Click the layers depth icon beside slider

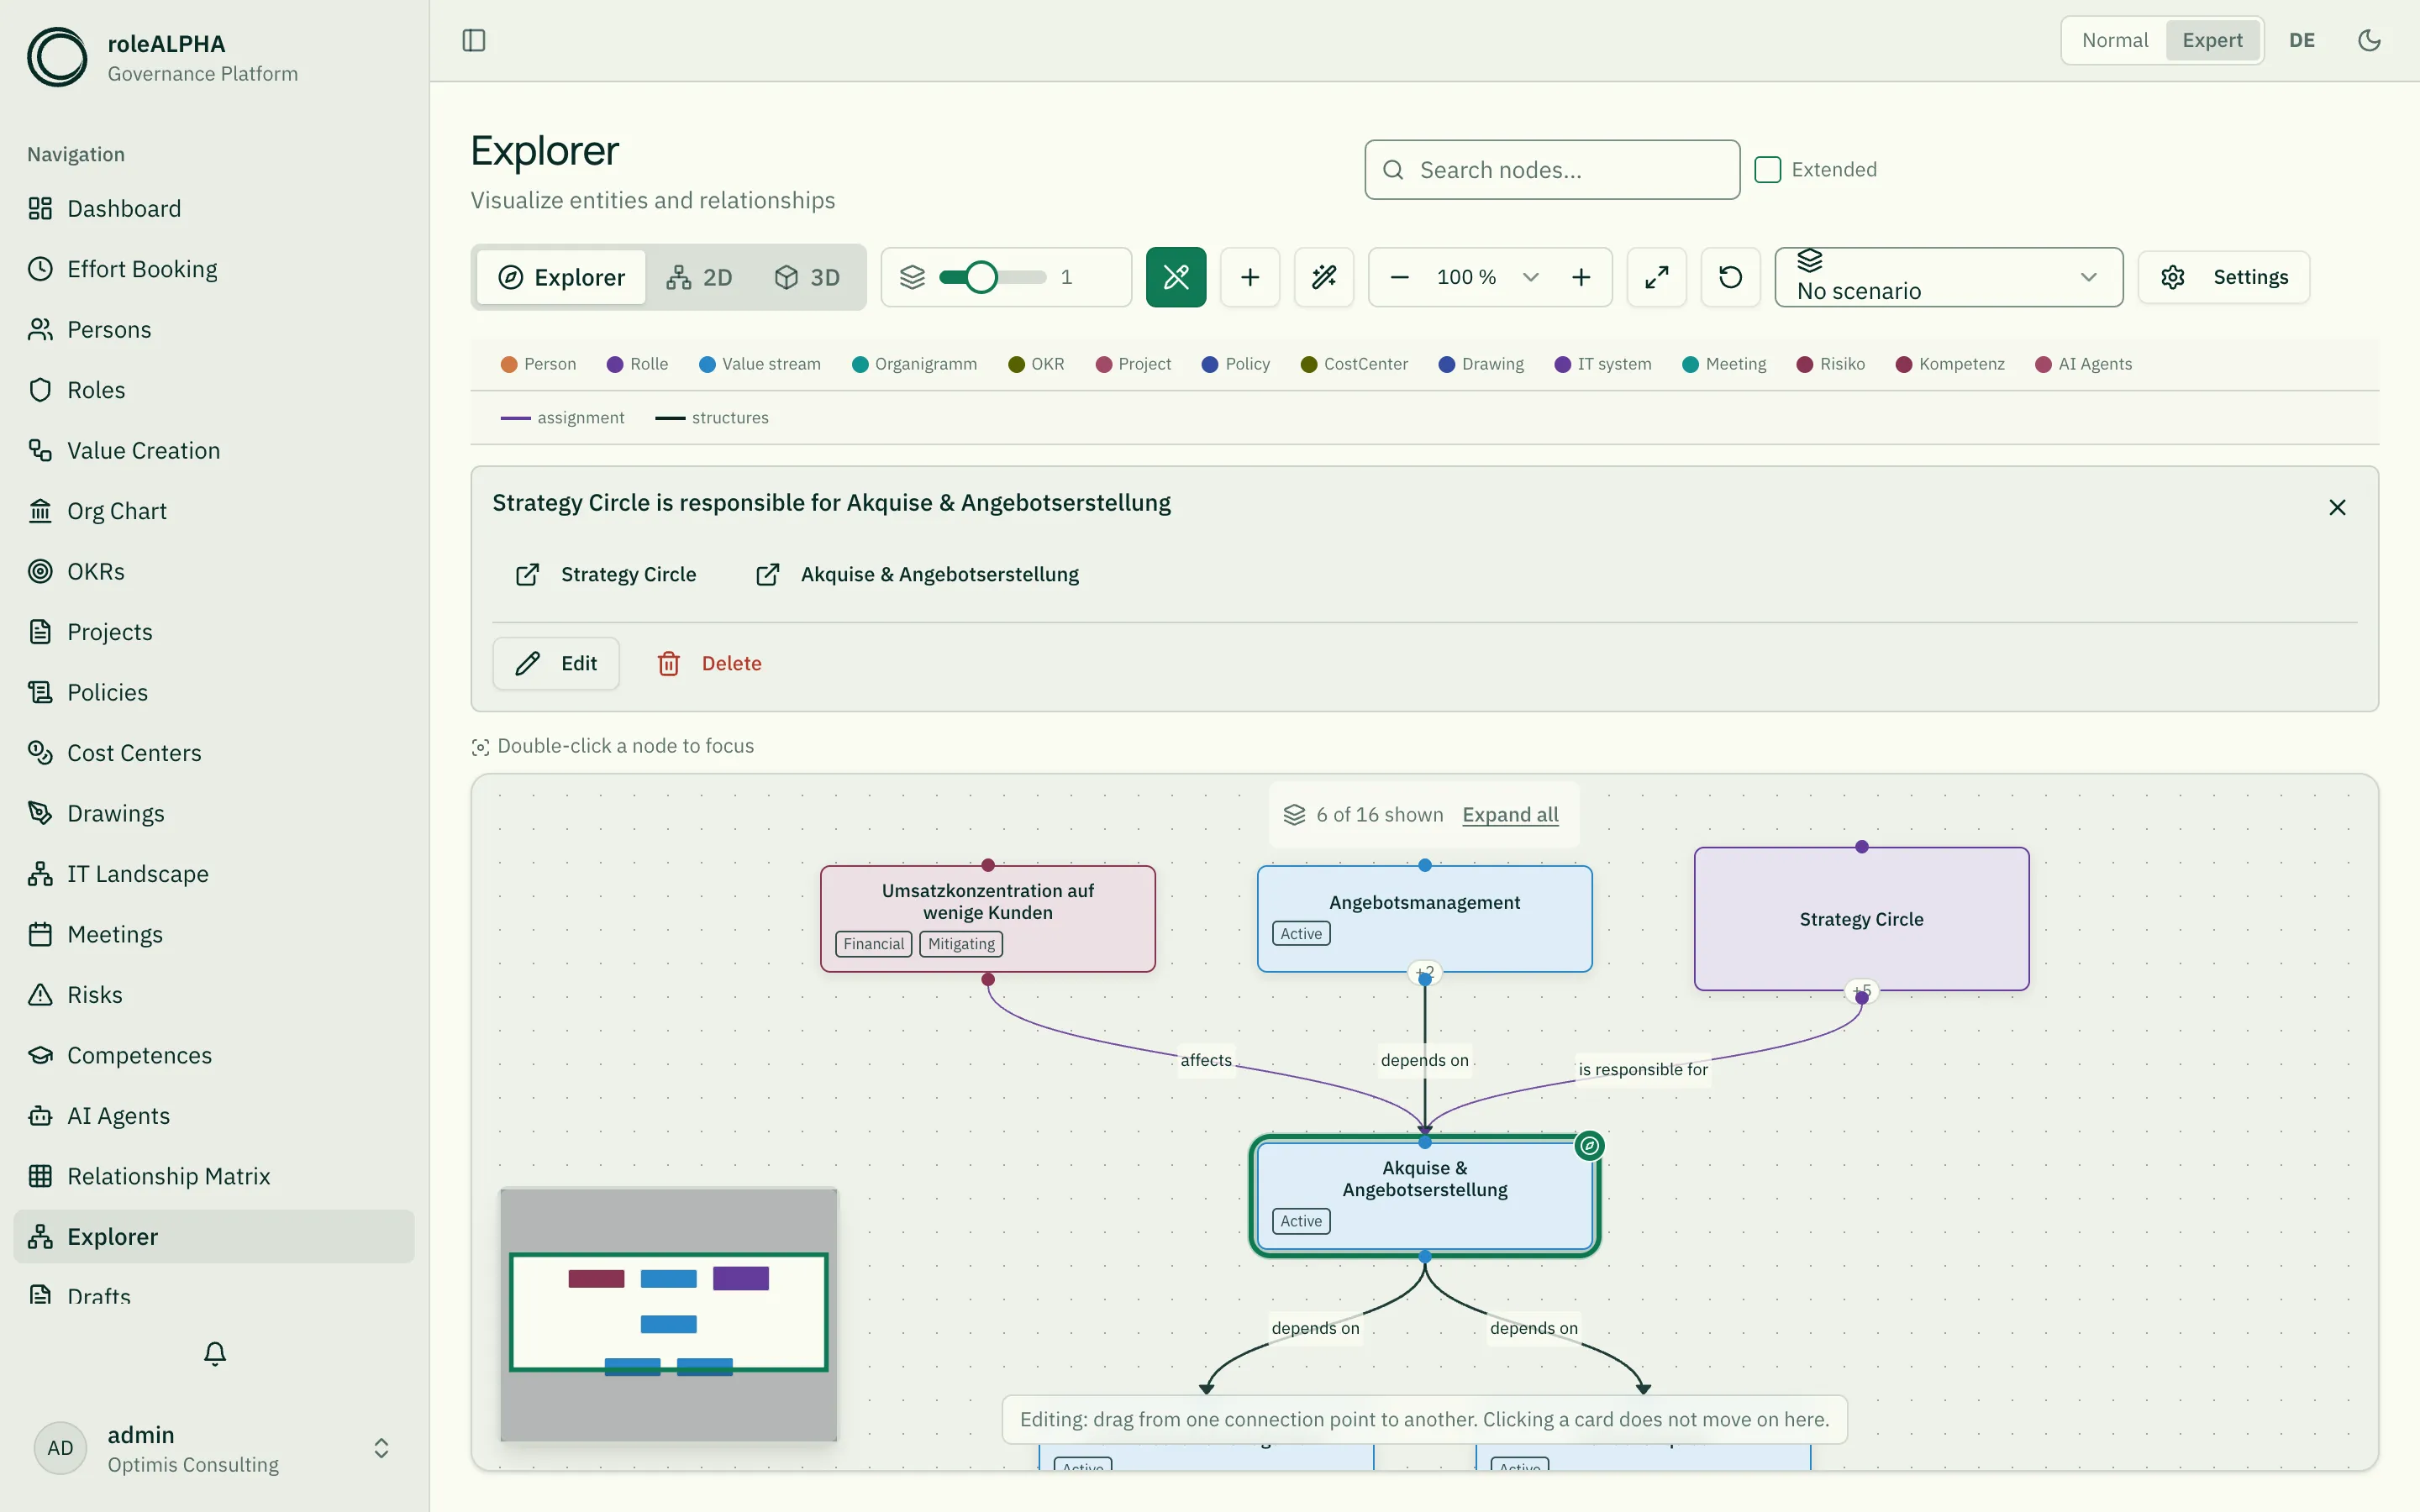[x=912, y=277]
